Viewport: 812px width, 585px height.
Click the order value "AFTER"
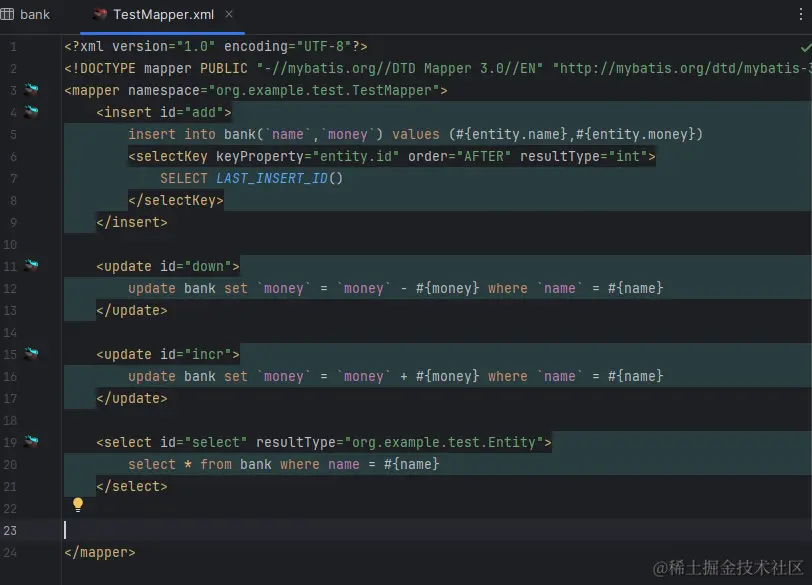point(484,156)
